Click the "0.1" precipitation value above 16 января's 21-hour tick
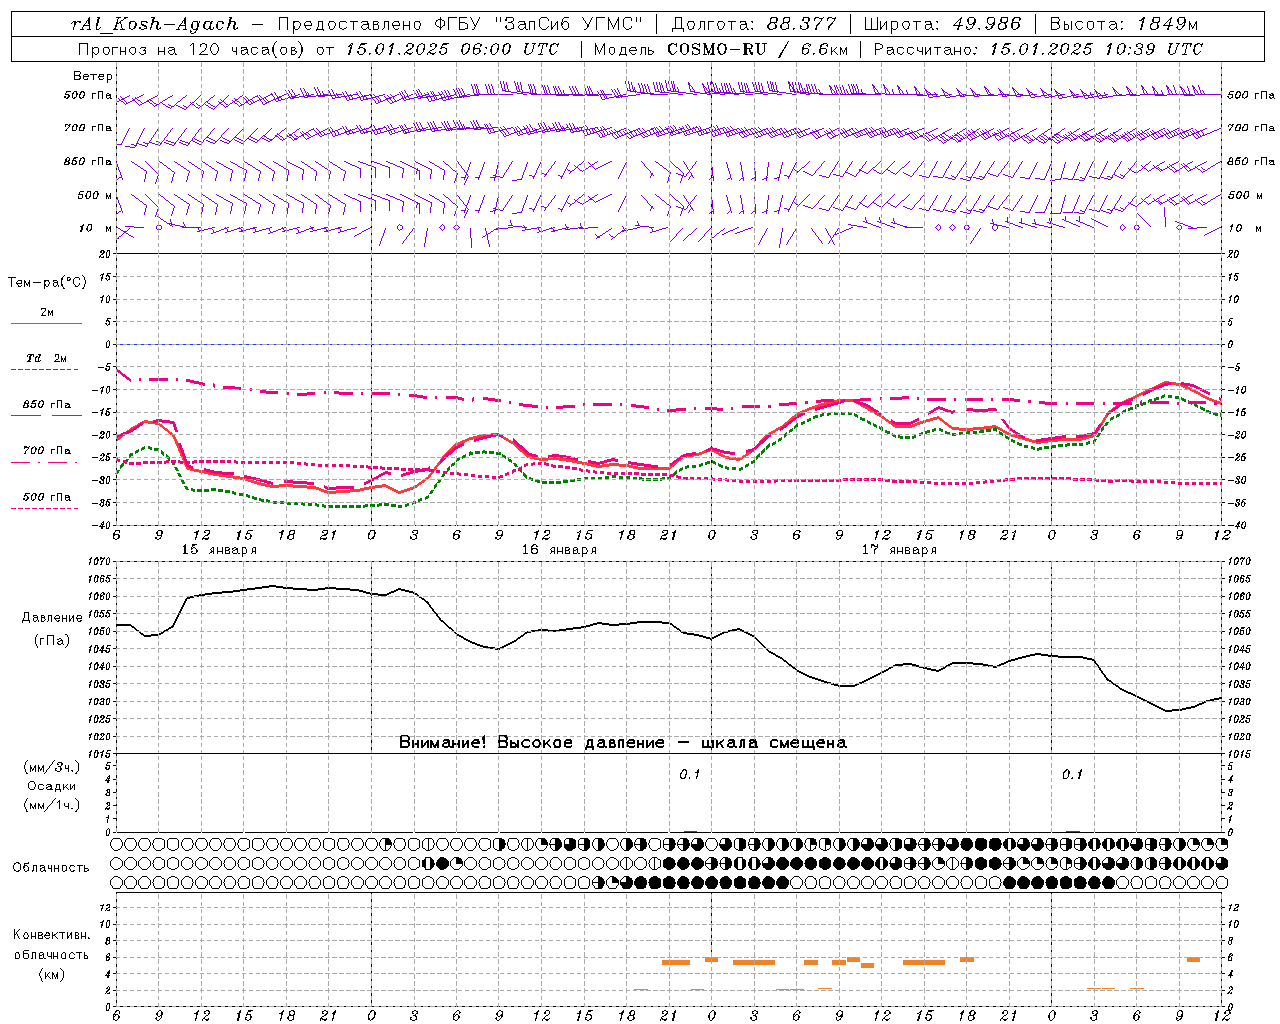 tap(690, 774)
